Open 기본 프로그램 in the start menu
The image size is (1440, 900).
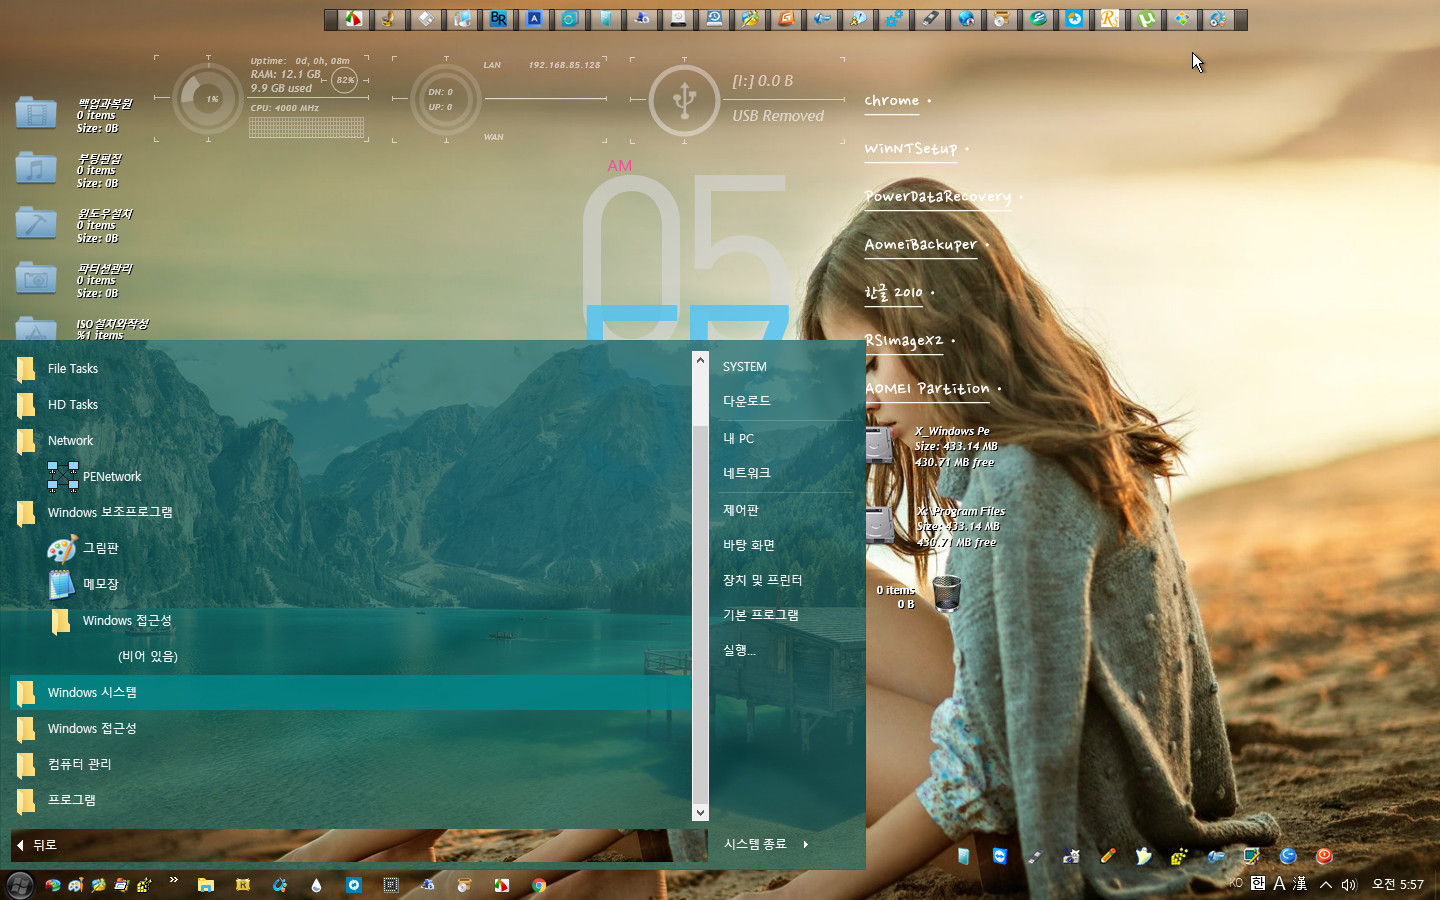pyautogui.click(x=761, y=615)
